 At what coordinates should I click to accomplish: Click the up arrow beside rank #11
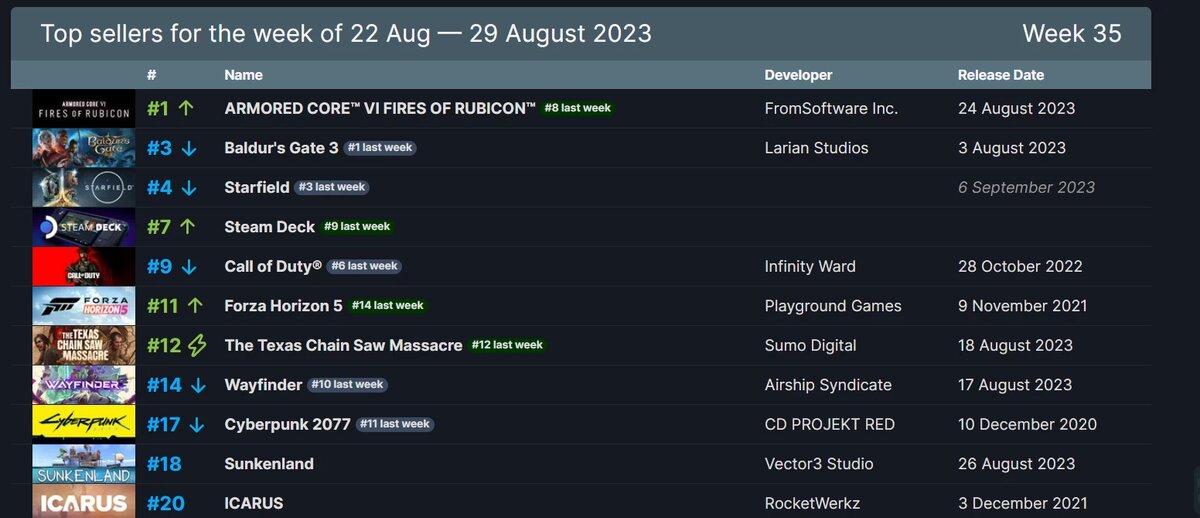point(195,306)
